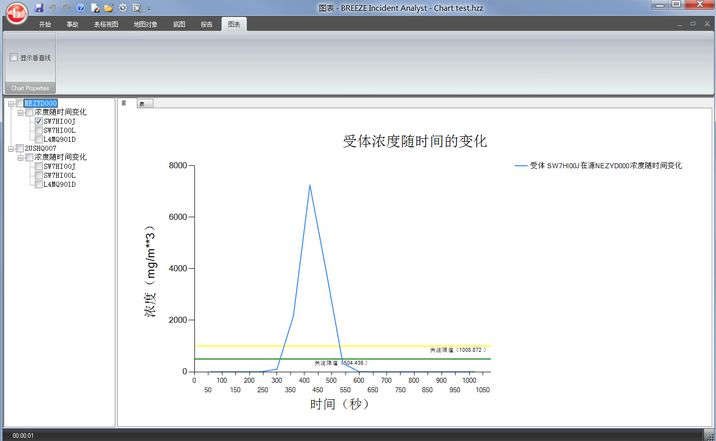716x441 pixels.
Task: Click the green threshold line label 504.436
Action: [341, 363]
